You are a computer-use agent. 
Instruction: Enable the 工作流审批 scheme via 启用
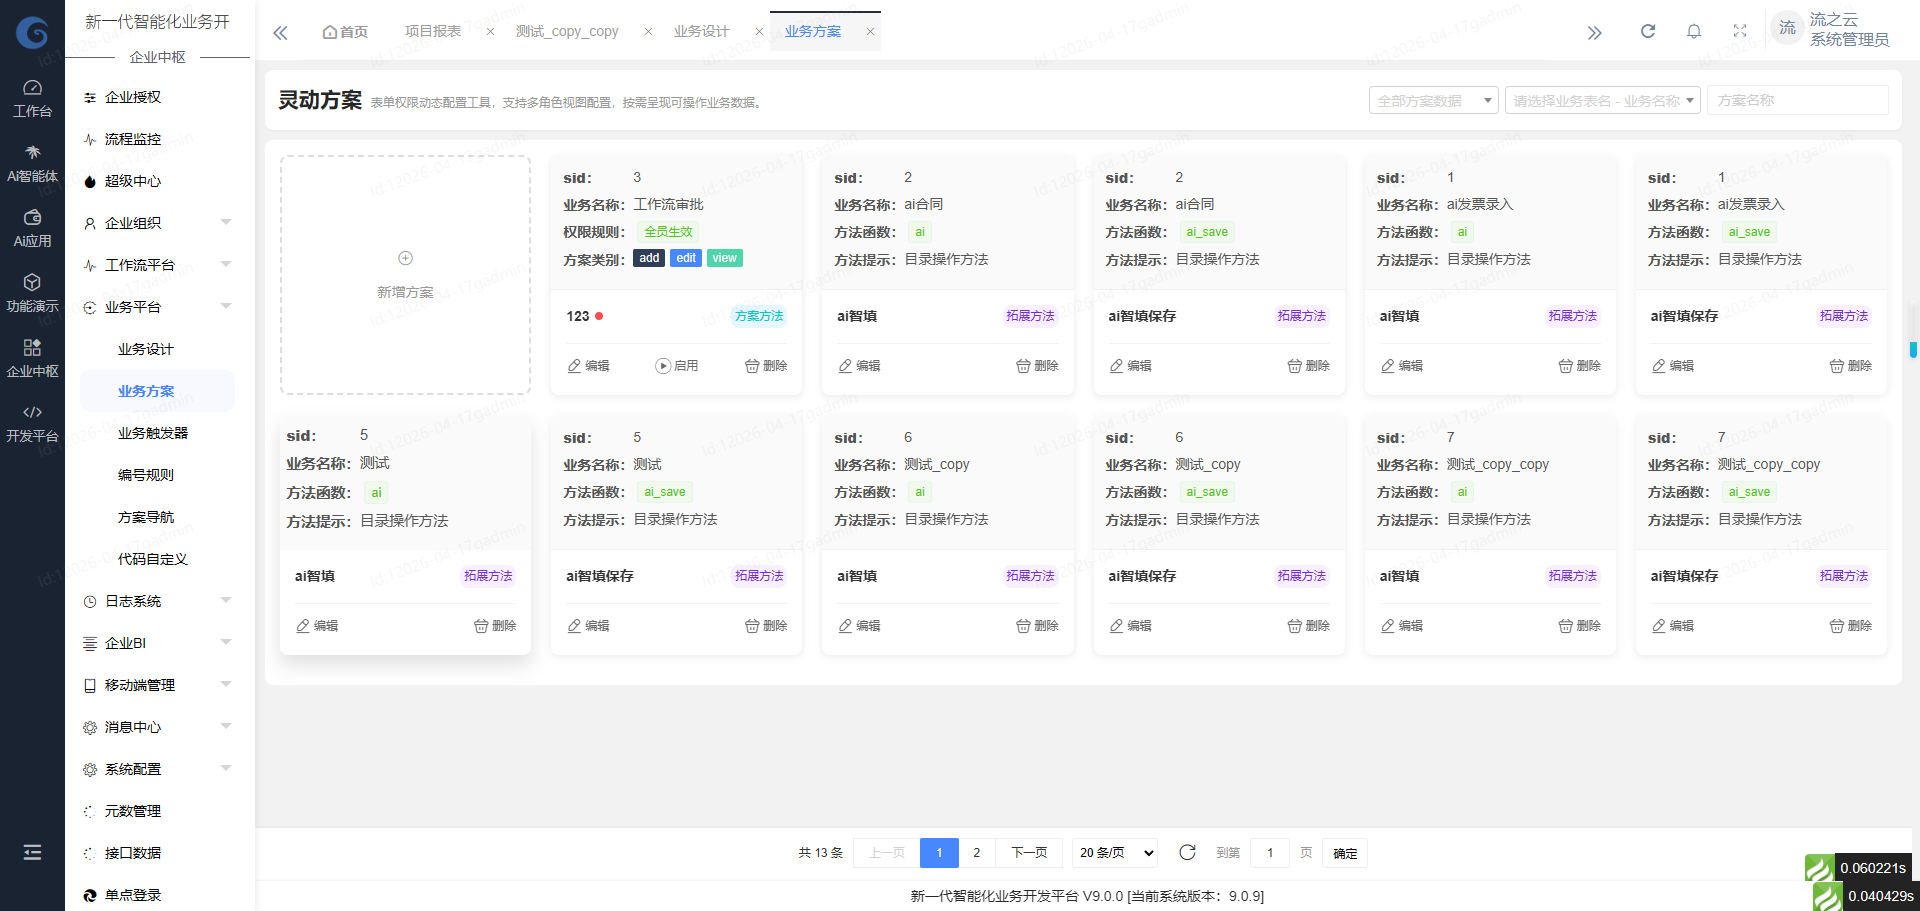(677, 366)
